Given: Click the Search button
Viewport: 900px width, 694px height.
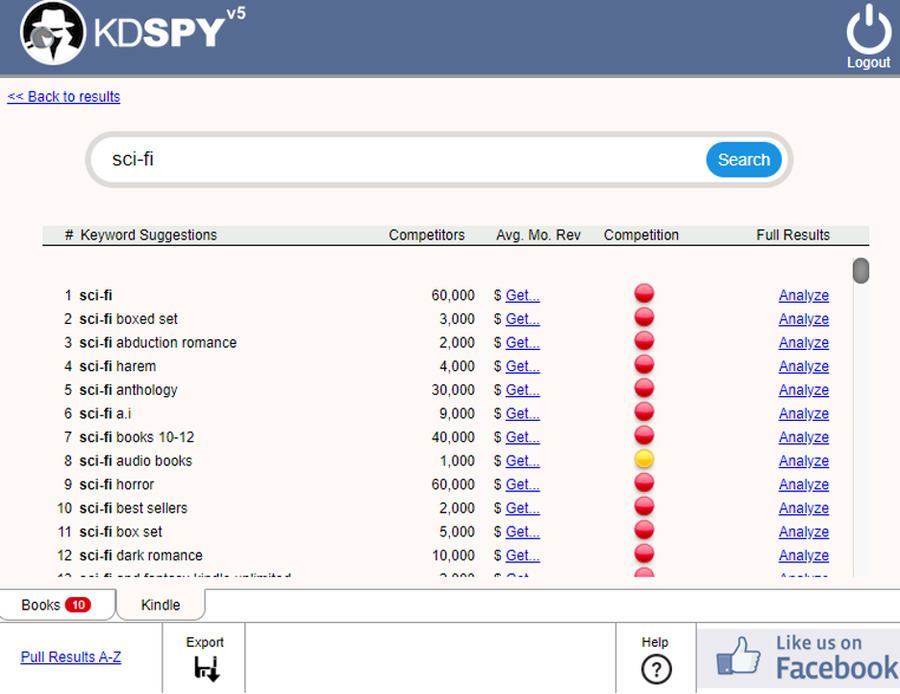Looking at the screenshot, I should [743, 159].
